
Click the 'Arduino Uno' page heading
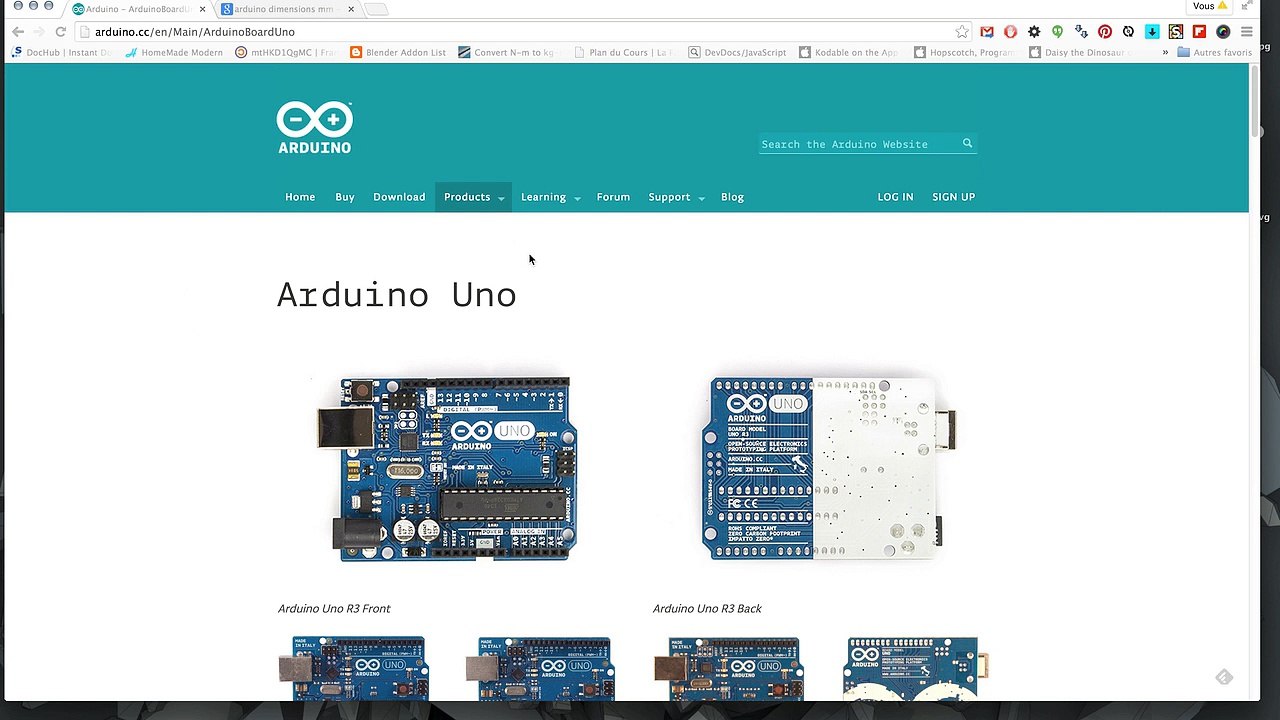[396, 295]
